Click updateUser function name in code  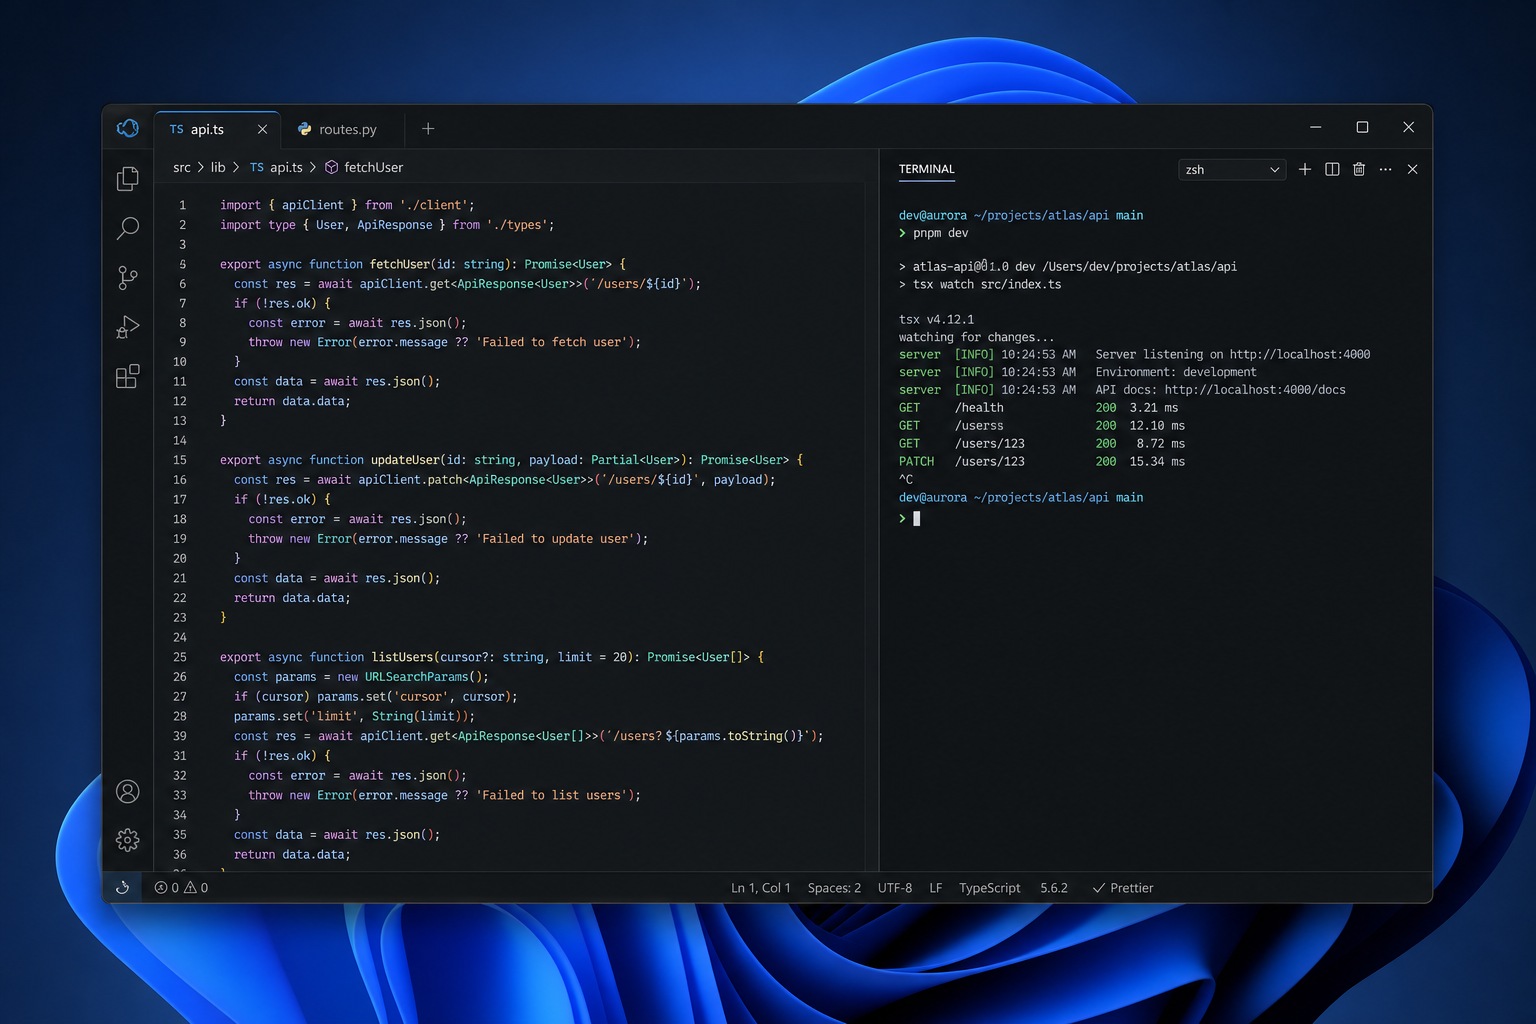405,460
